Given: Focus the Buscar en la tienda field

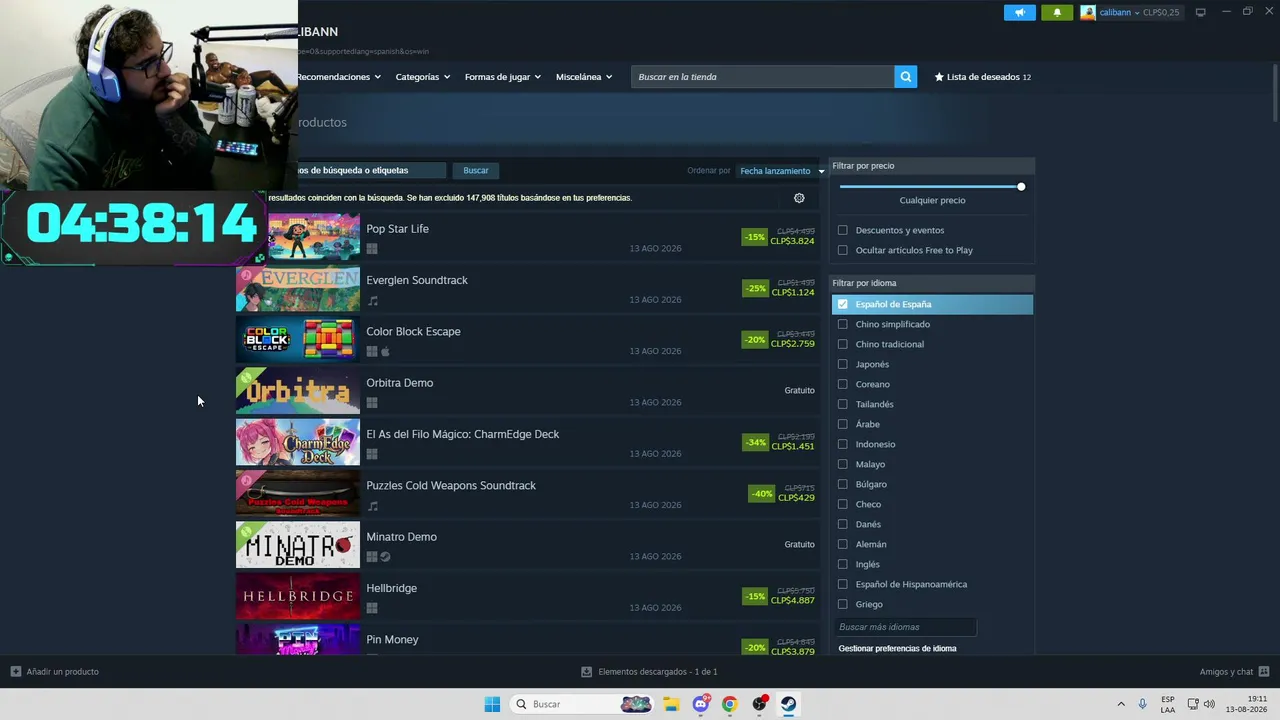Looking at the screenshot, I should (x=762, y=77).
